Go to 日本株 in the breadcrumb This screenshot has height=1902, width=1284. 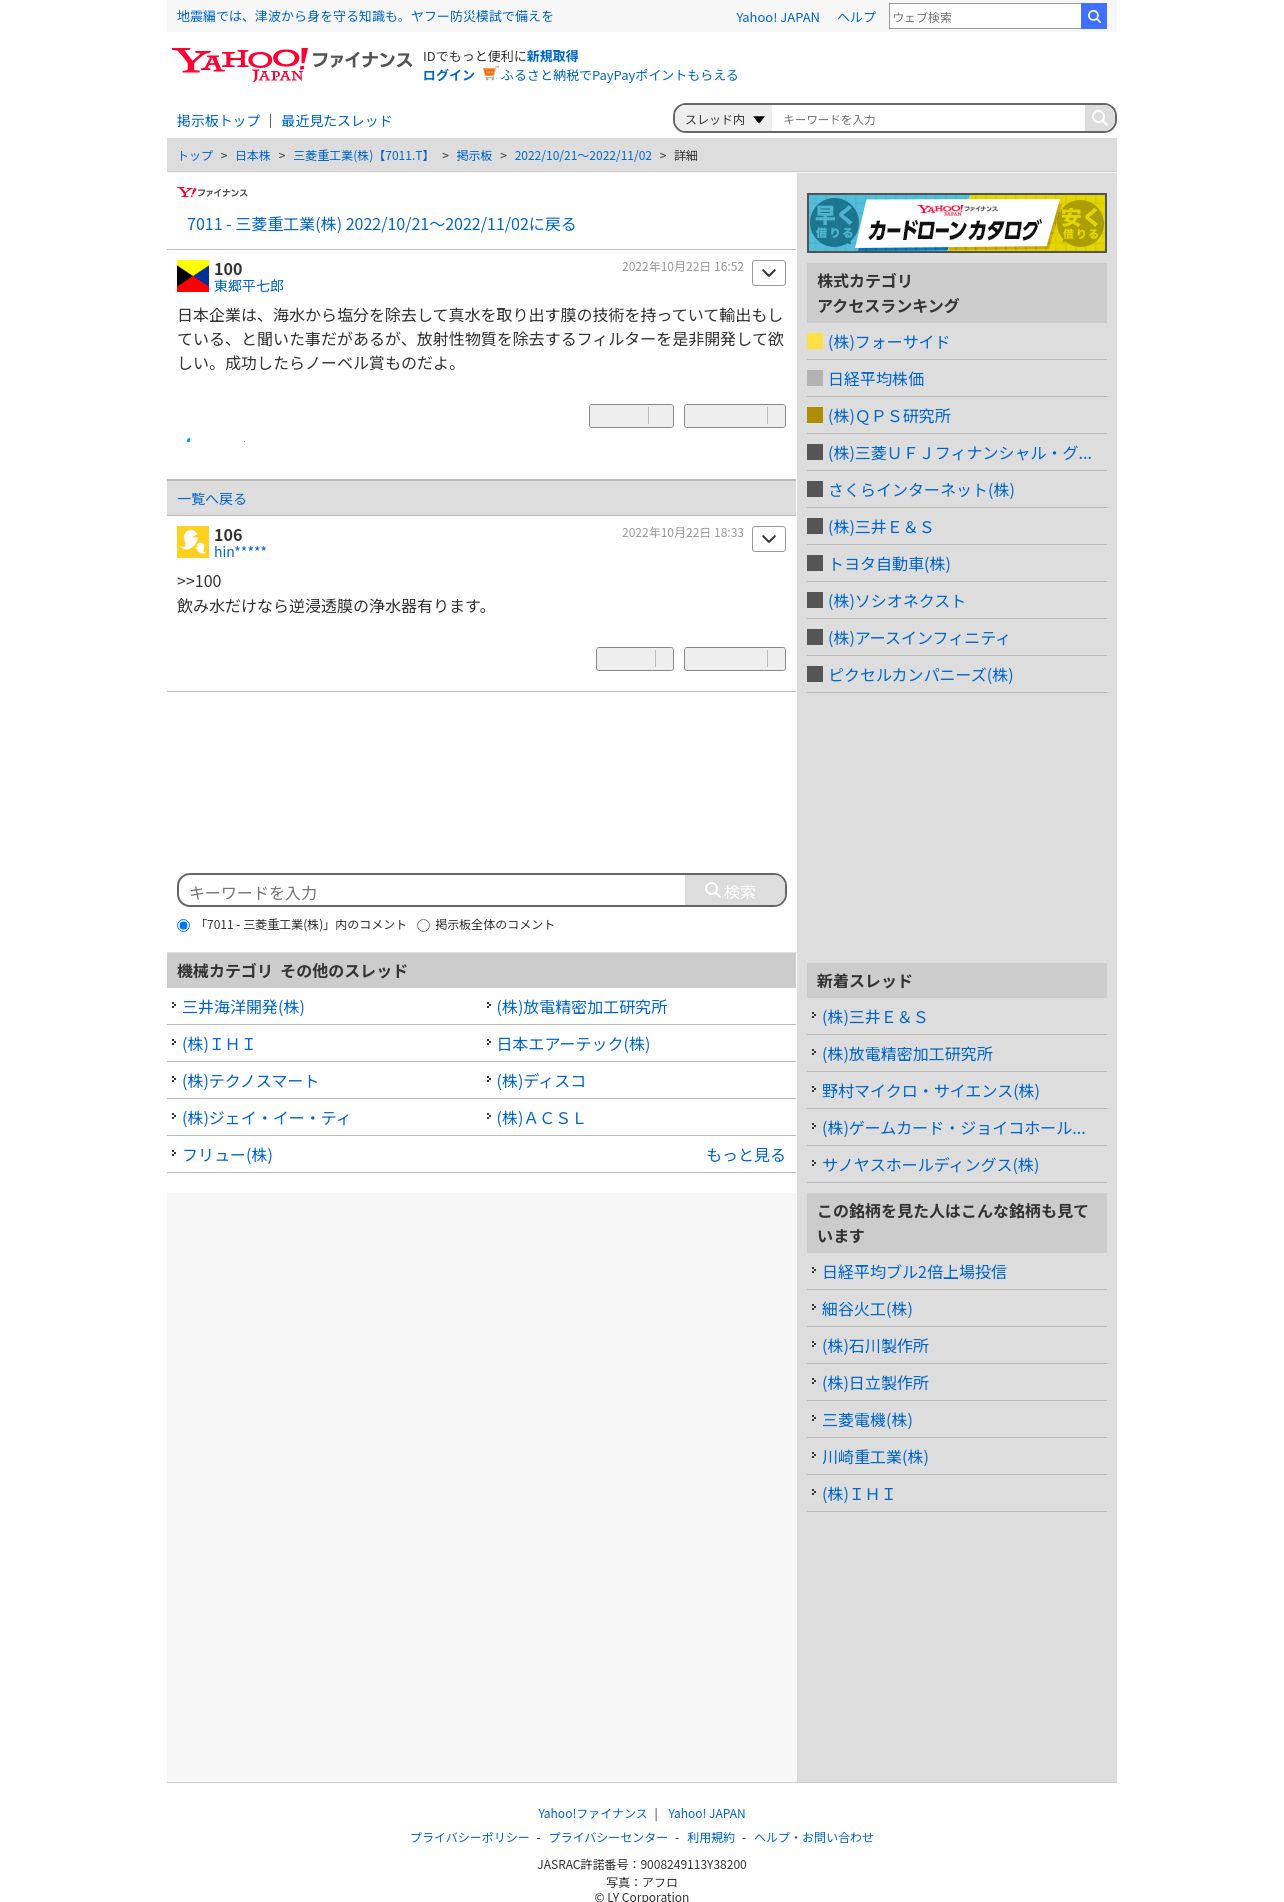pos(253,156)
